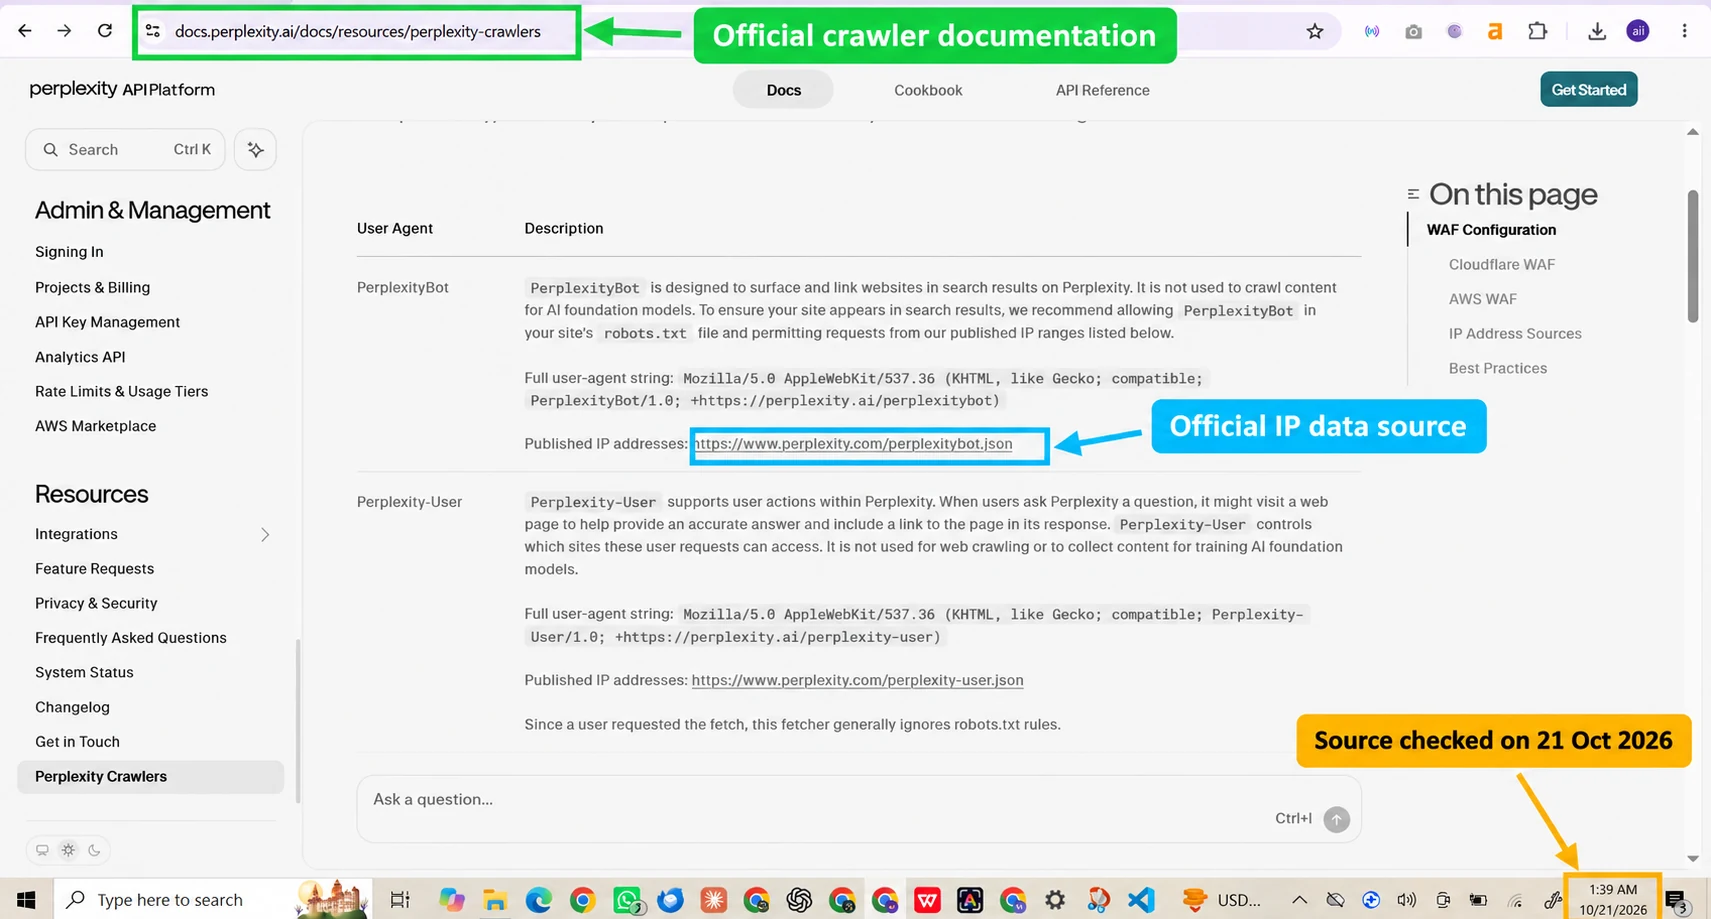Image resolution: width=1711 pixels, height=919 pixels.
Task: Open Perplexity Crawlers in the sidebar
Action: point(151,777)
